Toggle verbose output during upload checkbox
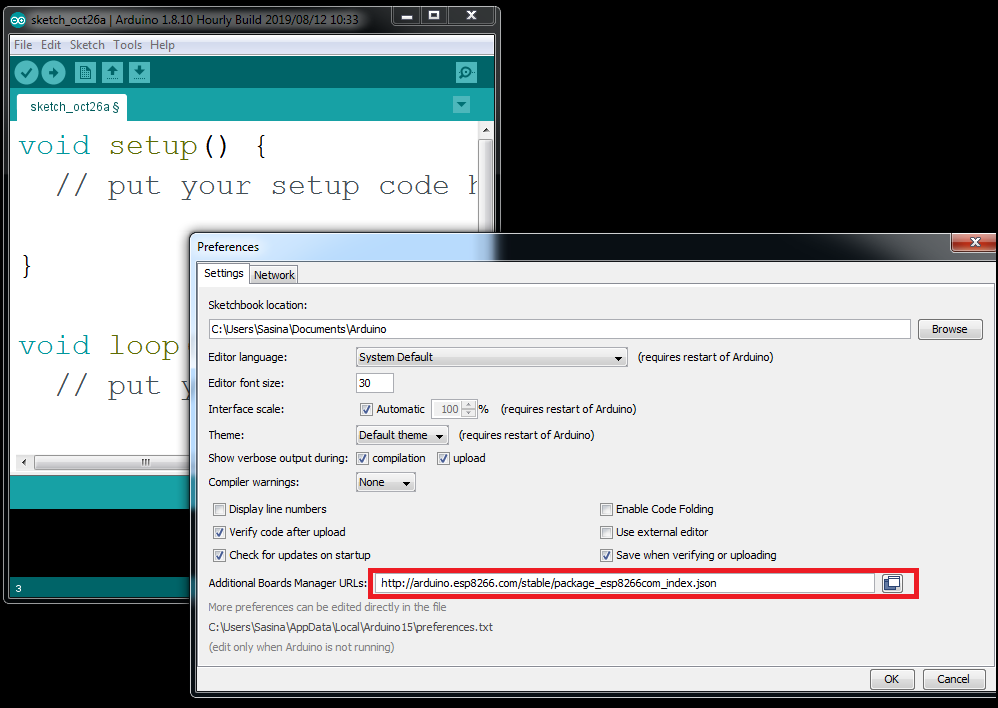Viewport: 998px width, 708px height. tap(443, 458)
